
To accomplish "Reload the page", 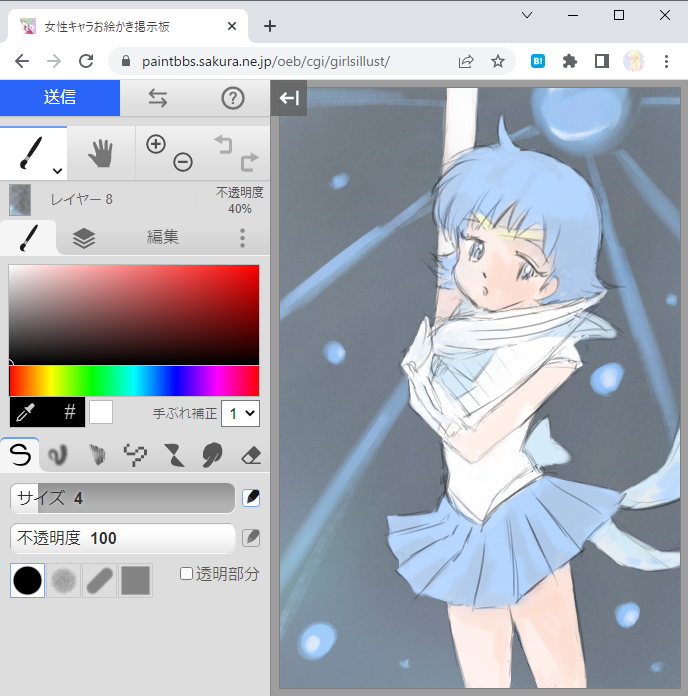I will 86,61.
